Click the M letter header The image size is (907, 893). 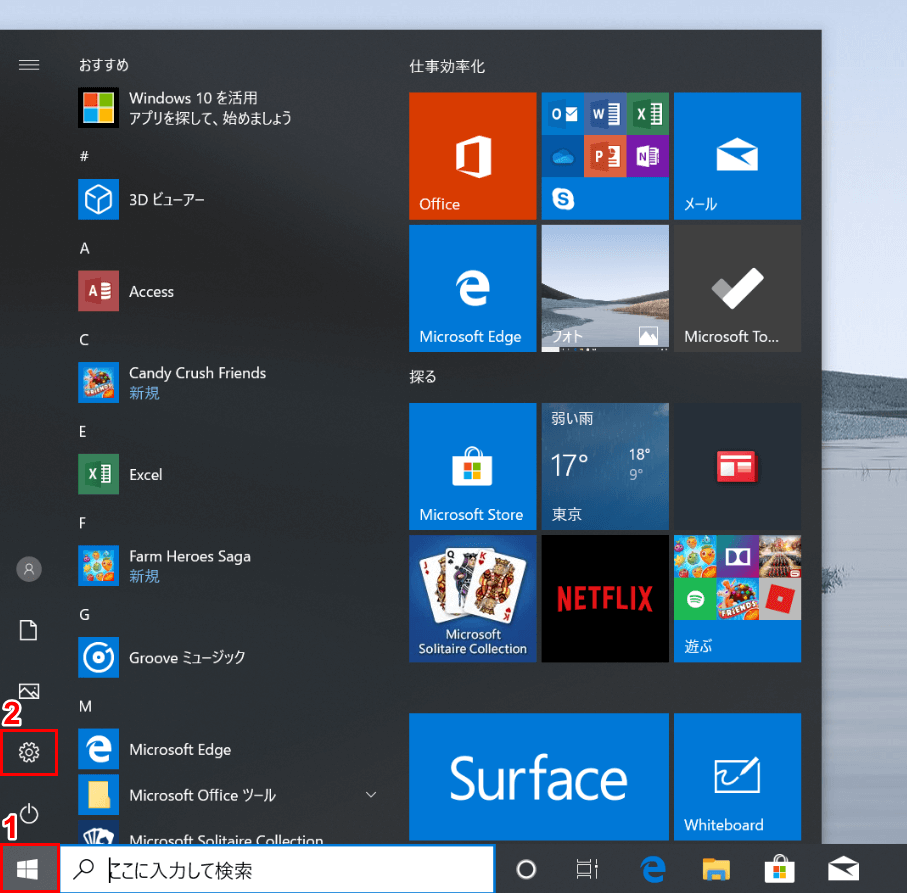click(x=85, y=706)
